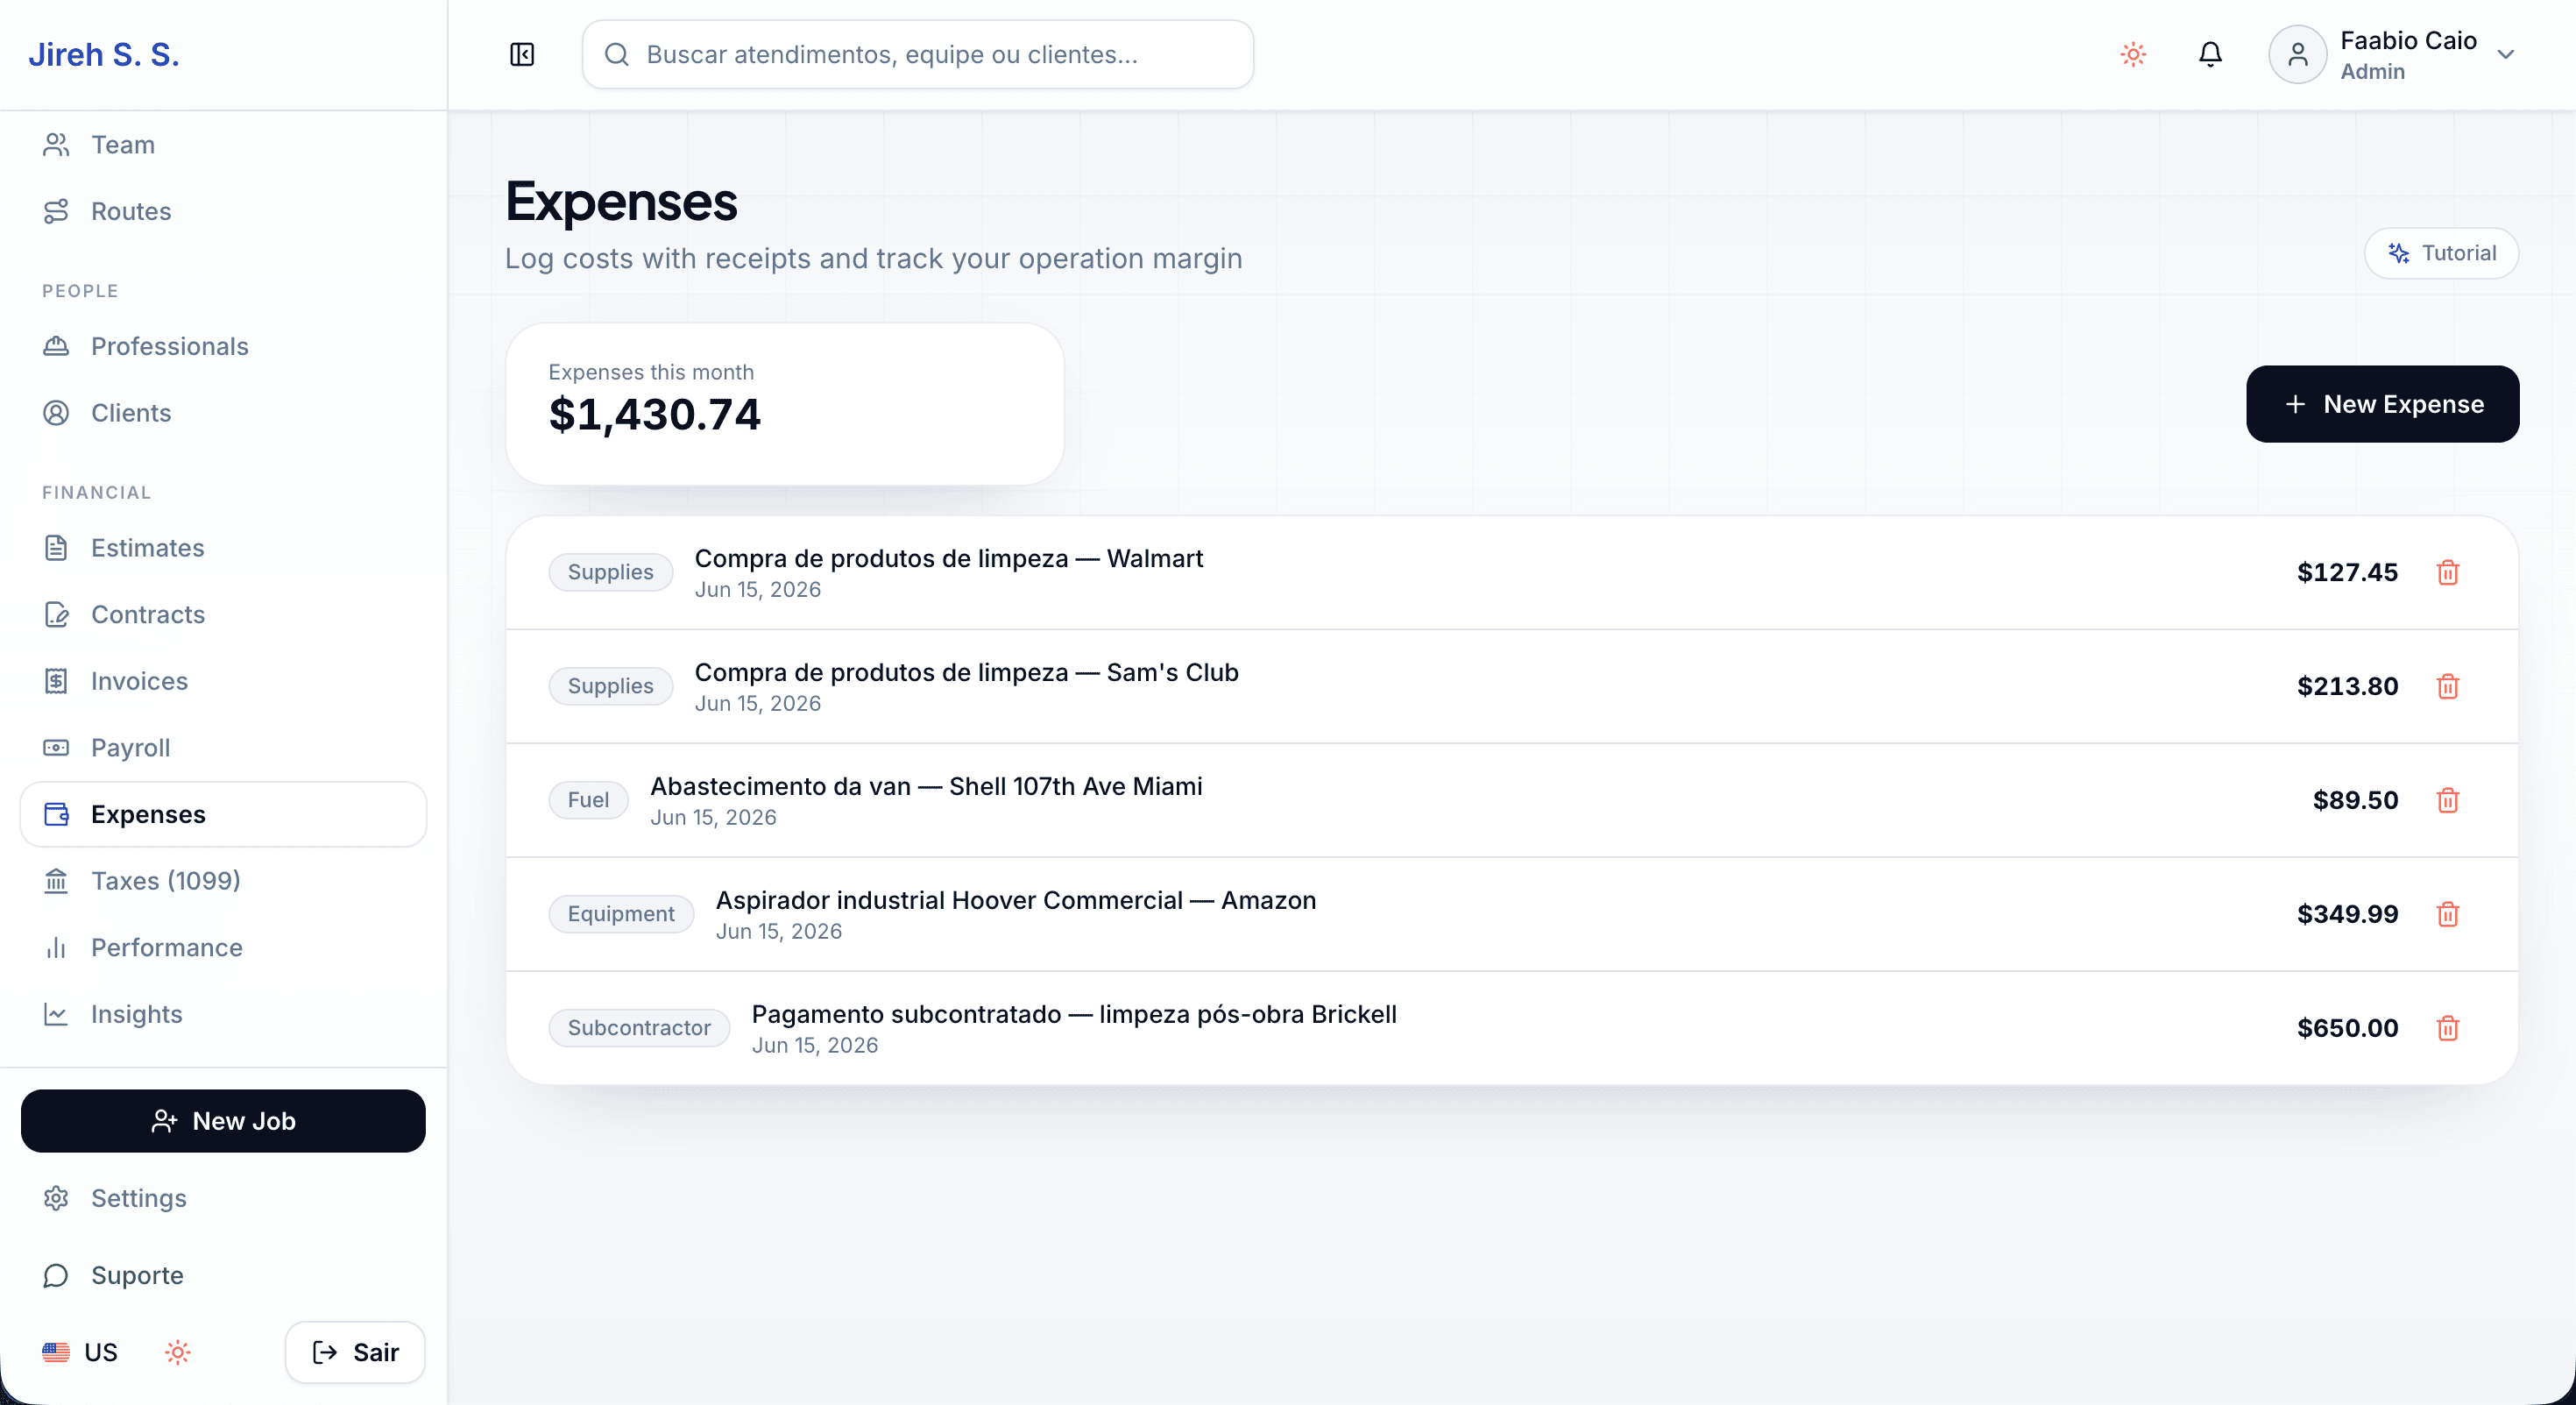Collapse the sidebar panel icon
Viewport: 2576px width, 1405px height.
[x=522, y=54]
